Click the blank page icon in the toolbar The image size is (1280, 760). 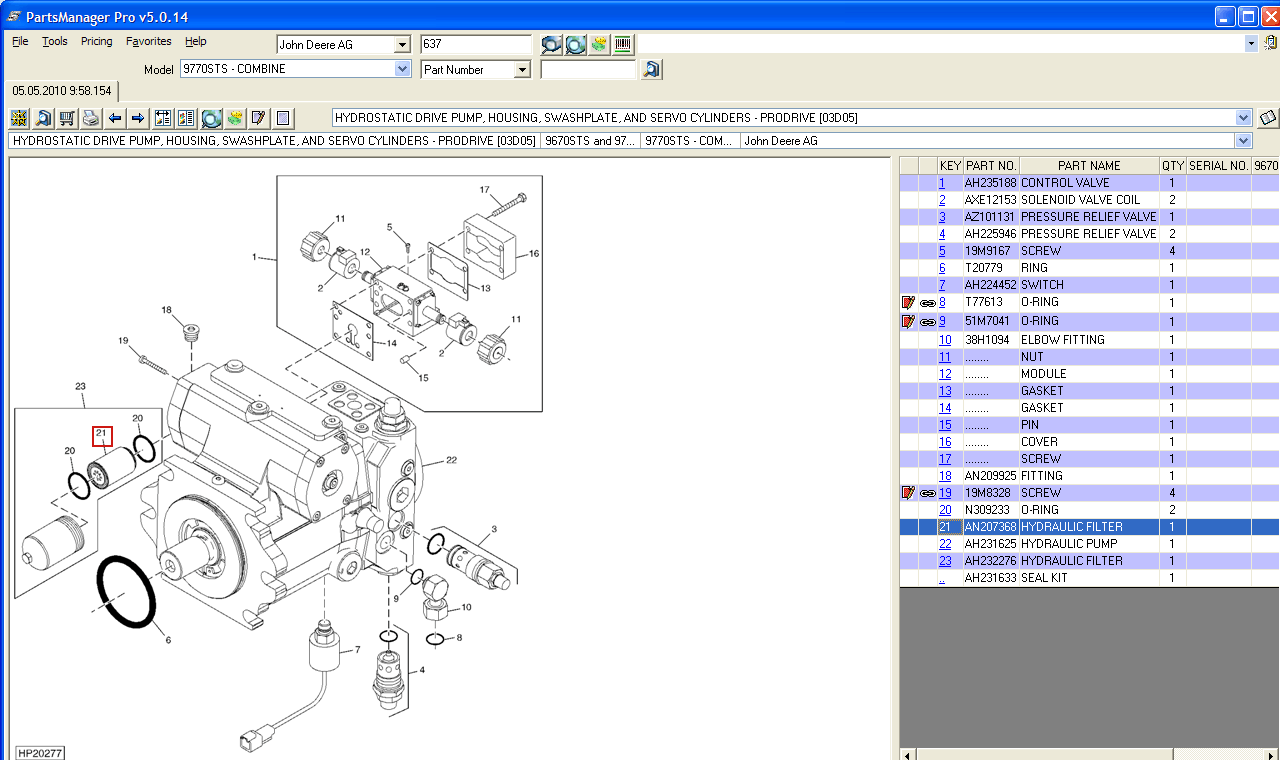283,118
